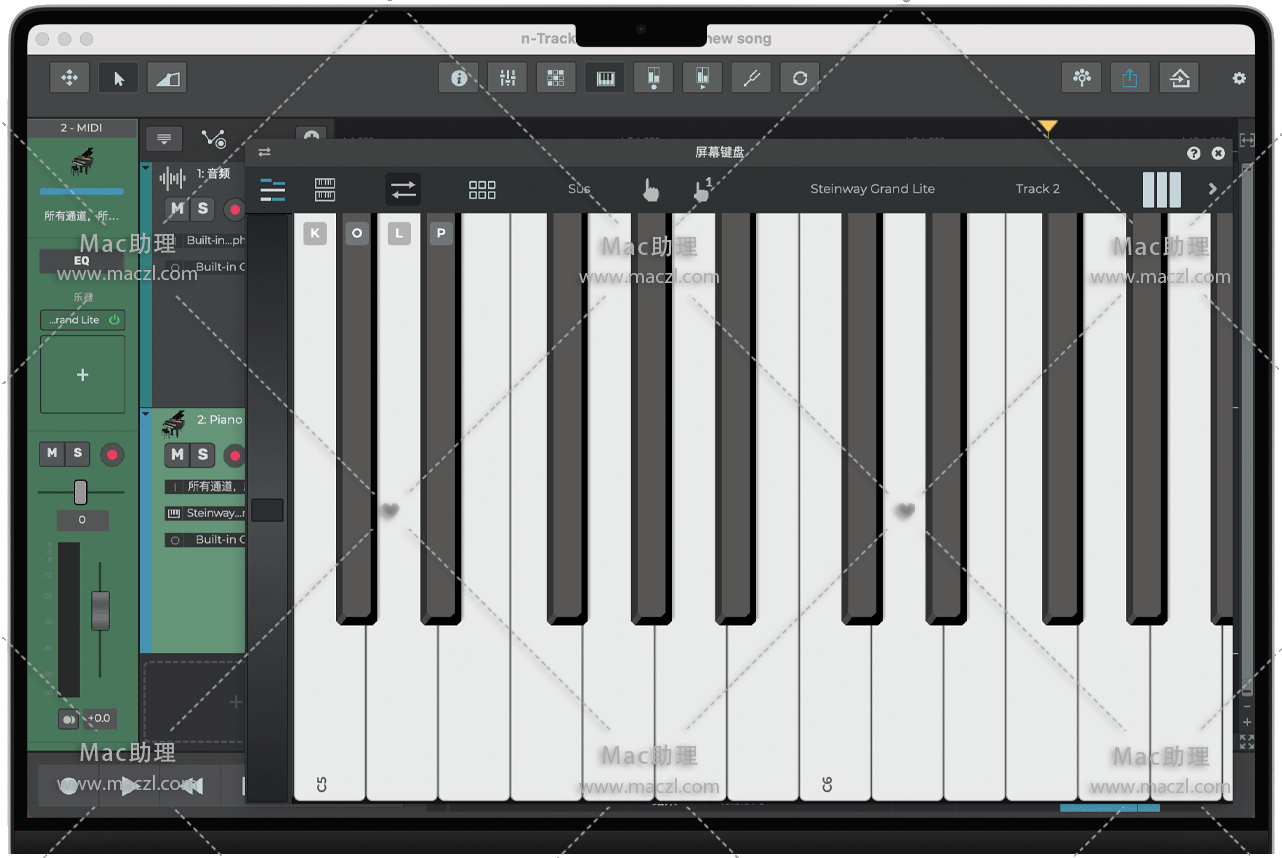Image resolution: width=1282 pixels, height=858 pixels.
Task: Open help in the on-screen keyboard panel
Action: point(1193,153)
